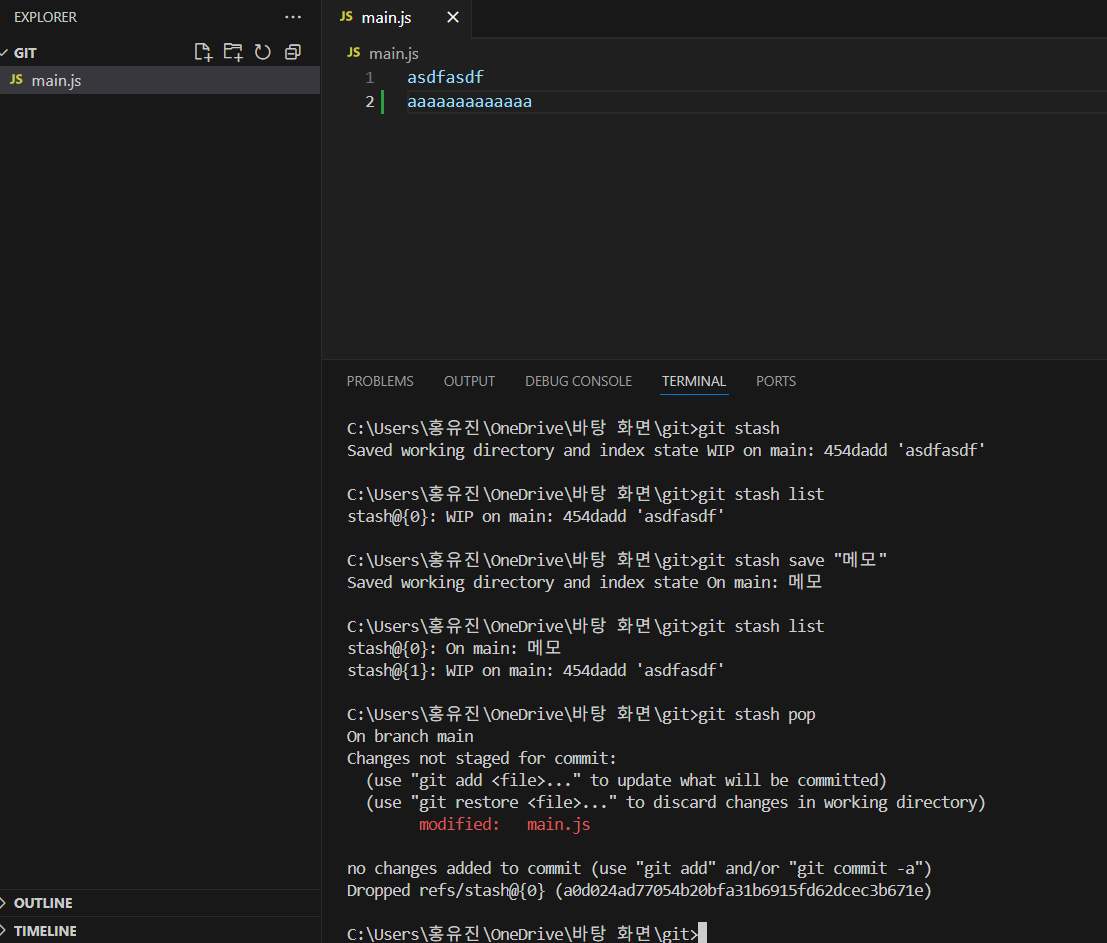This screenshot has height=943, width=1107.
Task: Open Explorer's more actions ellipsis menu
Action: (x=293, y=17)
